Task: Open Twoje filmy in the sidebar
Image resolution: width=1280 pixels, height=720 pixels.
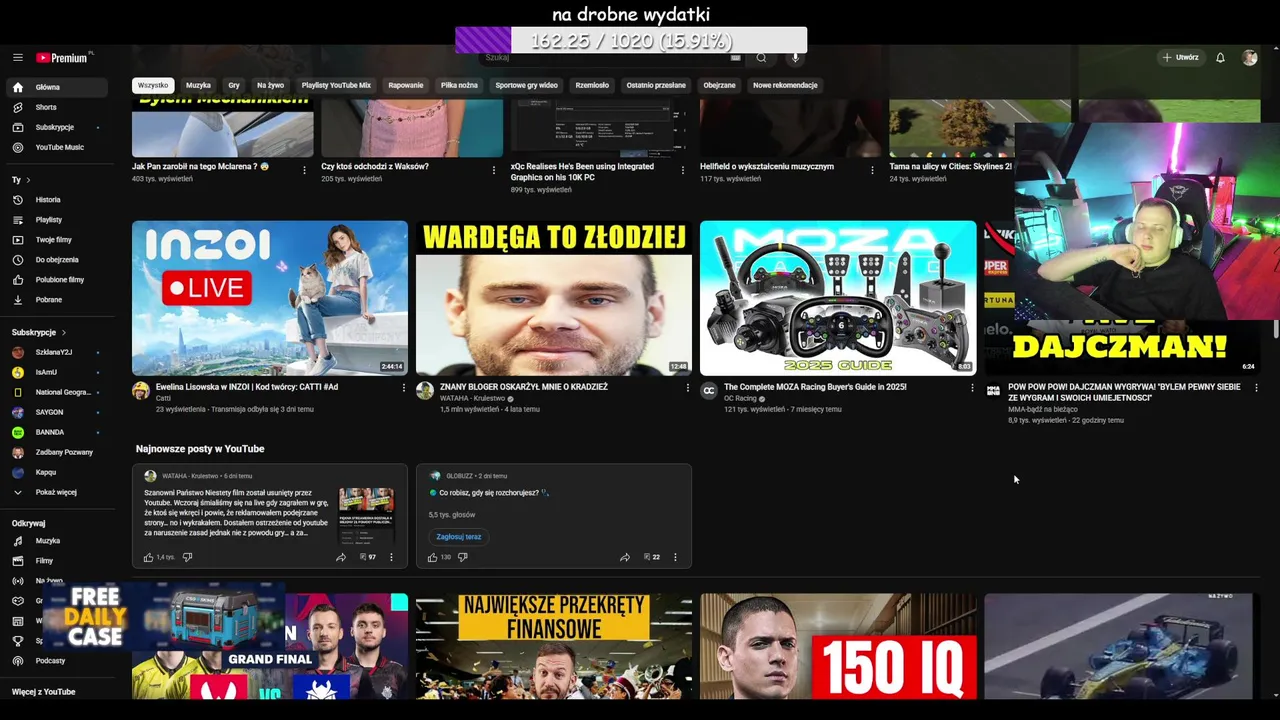Action: (x=56, y=240)
